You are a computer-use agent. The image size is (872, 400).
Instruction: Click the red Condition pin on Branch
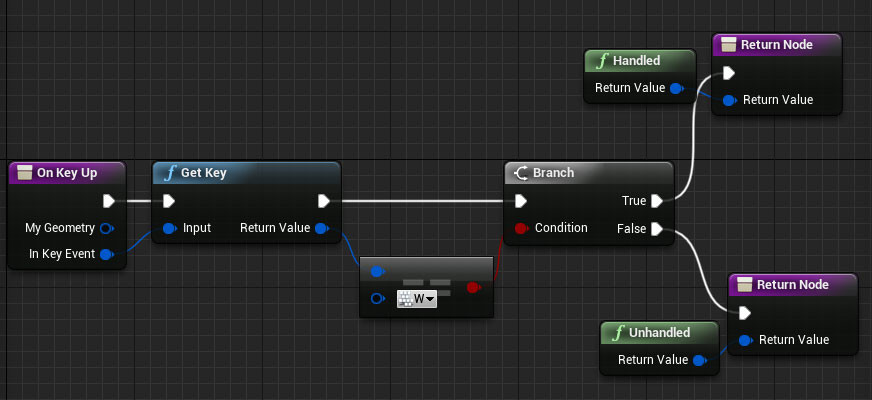521,228
